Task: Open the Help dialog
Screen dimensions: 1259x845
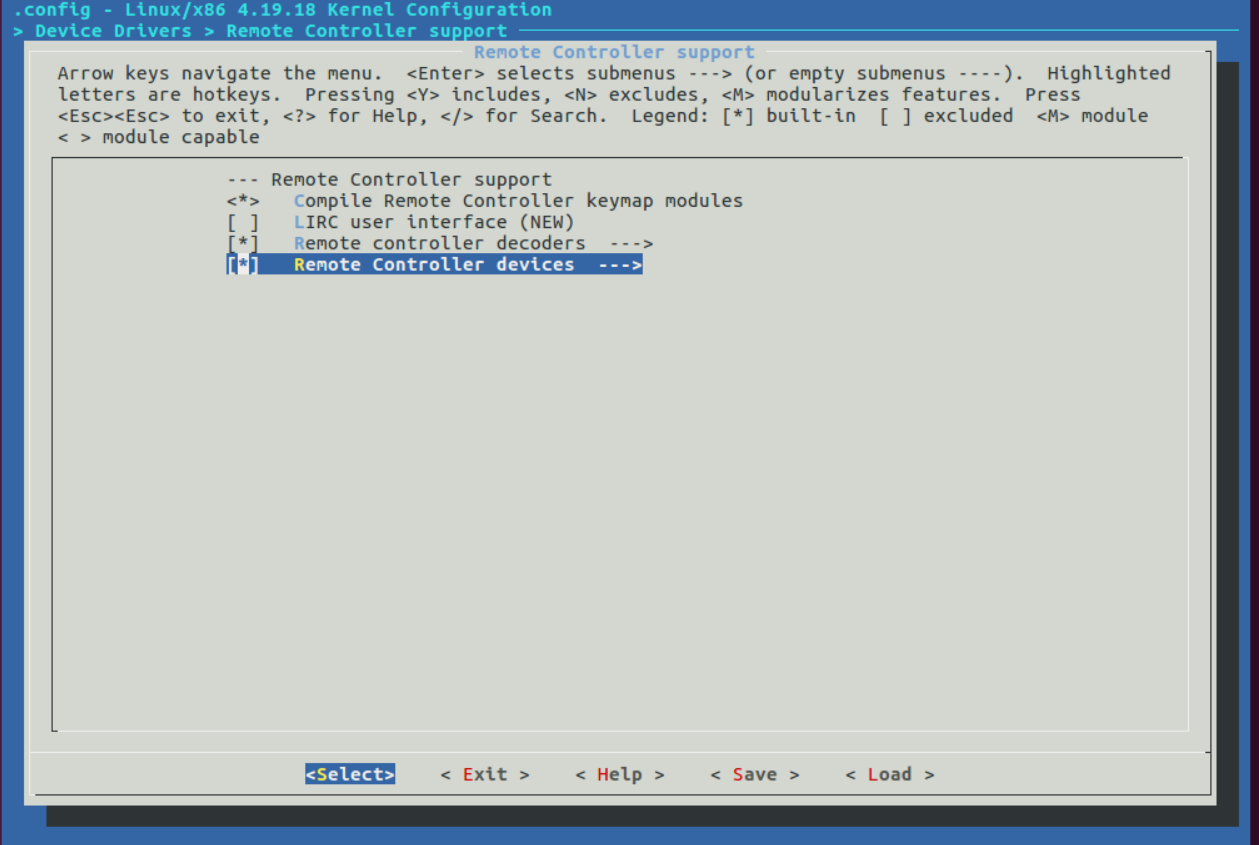Action: pos(619,773)
